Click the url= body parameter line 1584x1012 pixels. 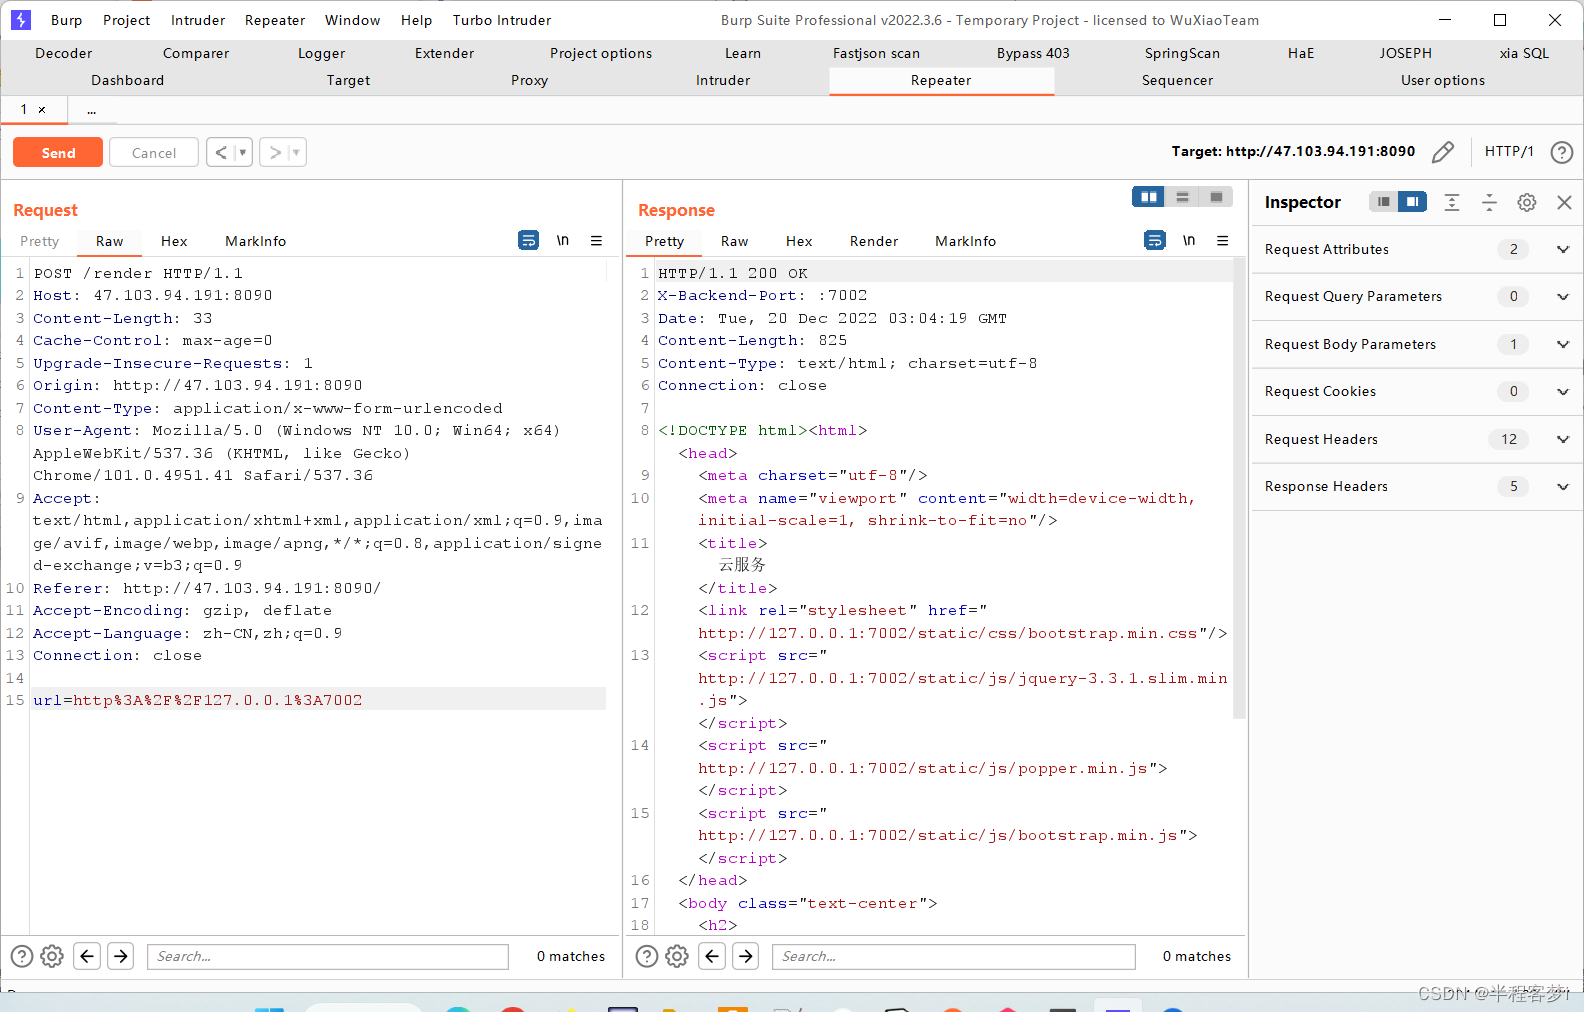tap(318, 700)
